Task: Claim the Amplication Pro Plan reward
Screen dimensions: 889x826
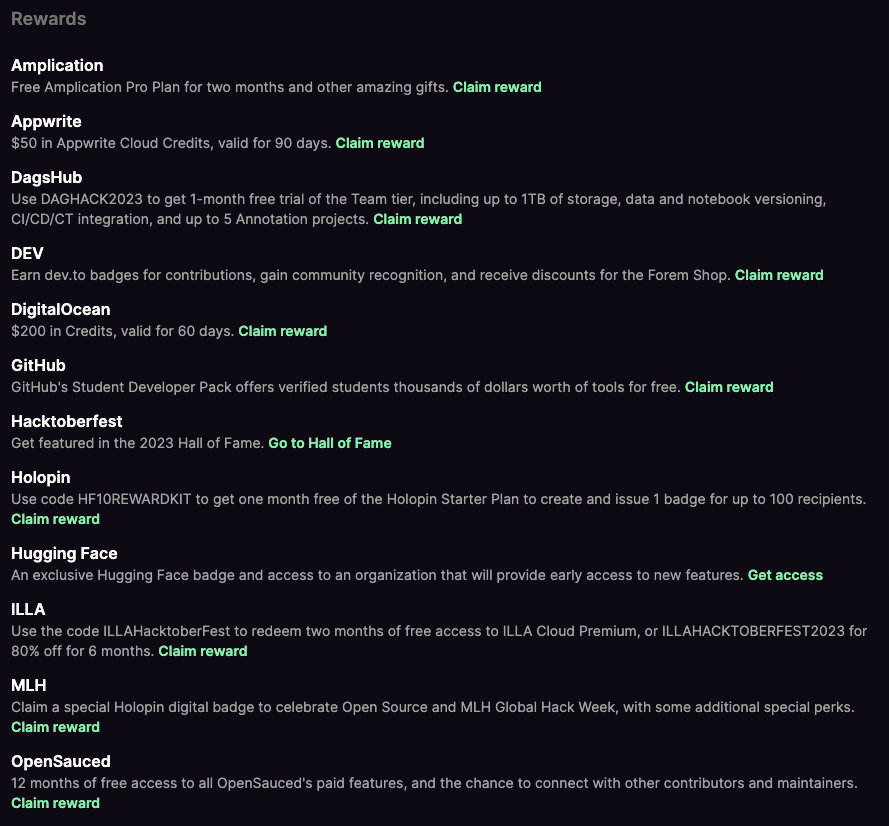Action: point(497,87)
